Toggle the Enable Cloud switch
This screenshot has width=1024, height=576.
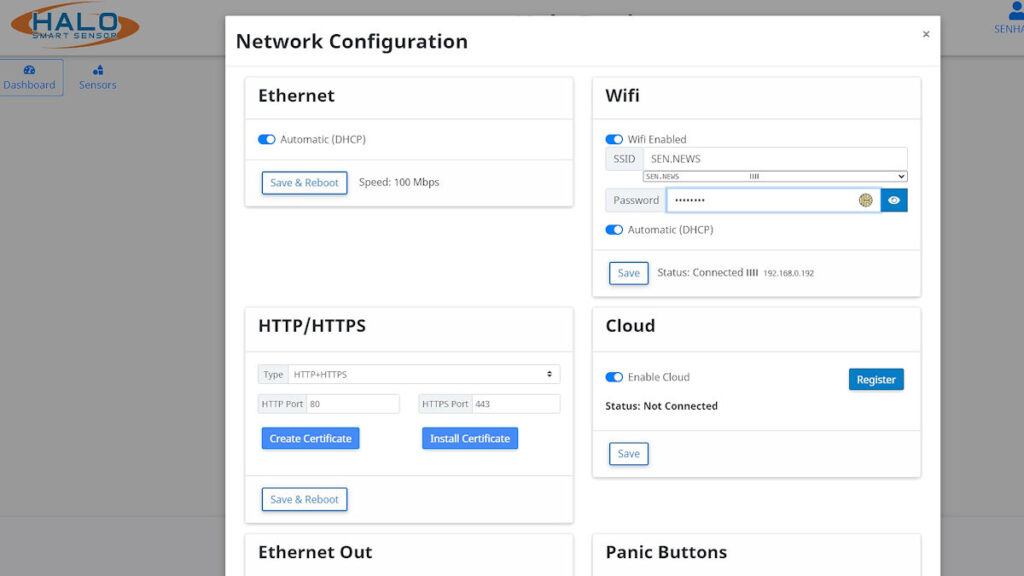coord(614,377)
